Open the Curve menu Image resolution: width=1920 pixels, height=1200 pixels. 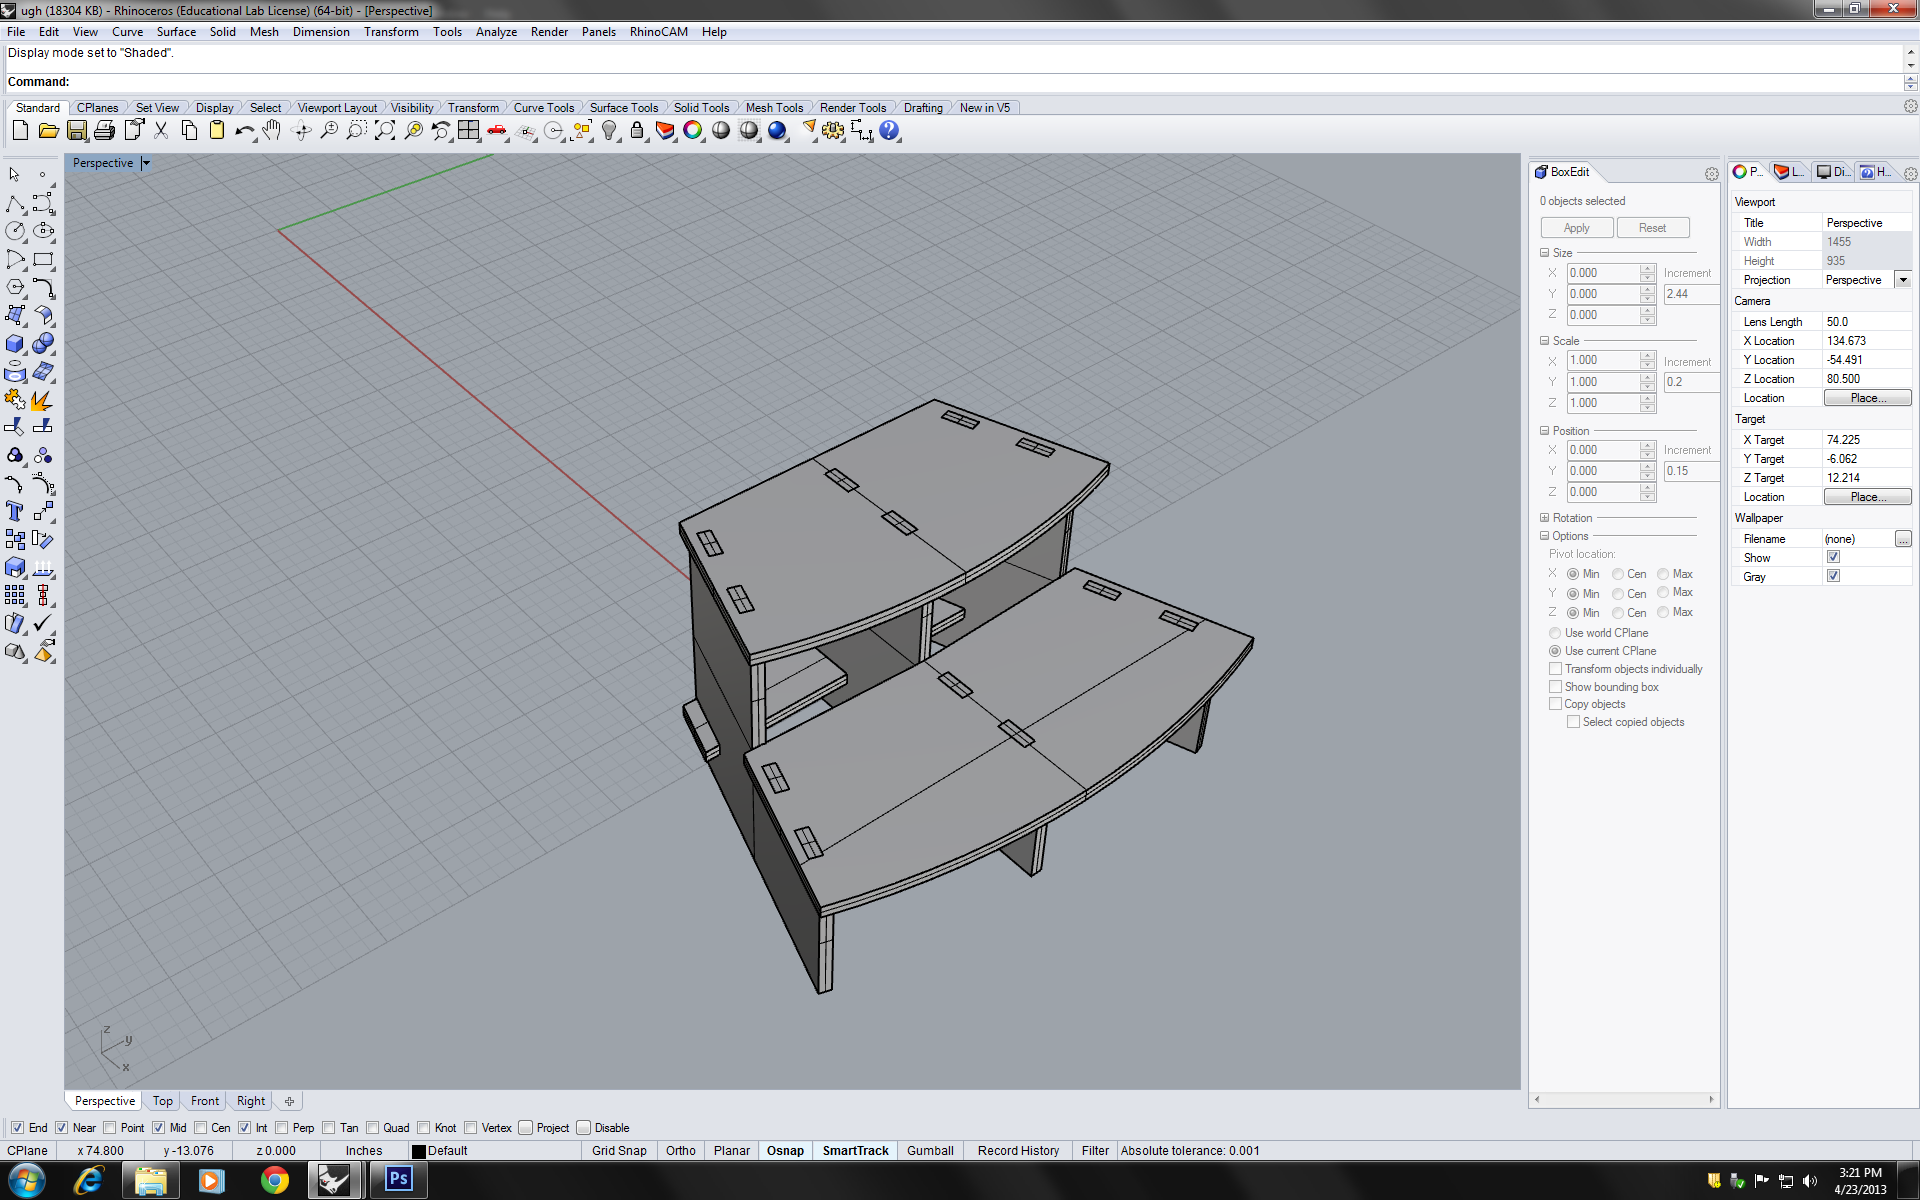click(x=127, y=32)
